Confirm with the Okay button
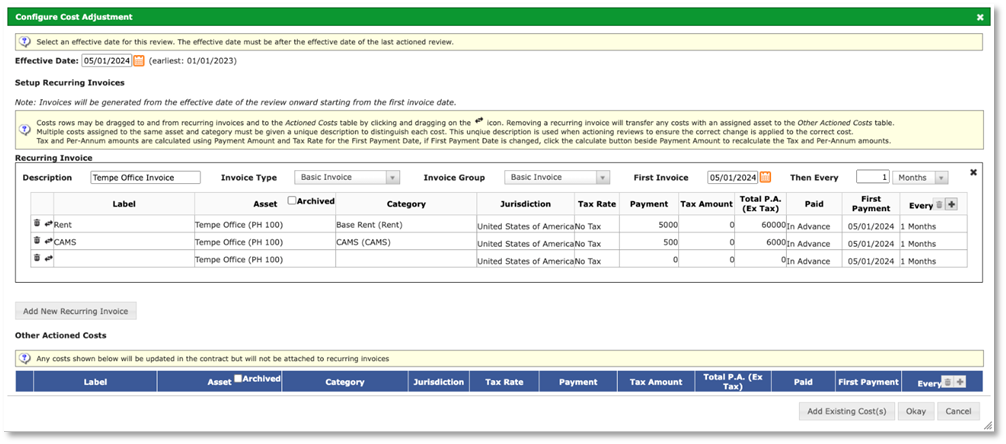Image resolution: width=1006 pixels, height=444 pixels. tap(916, 411)
